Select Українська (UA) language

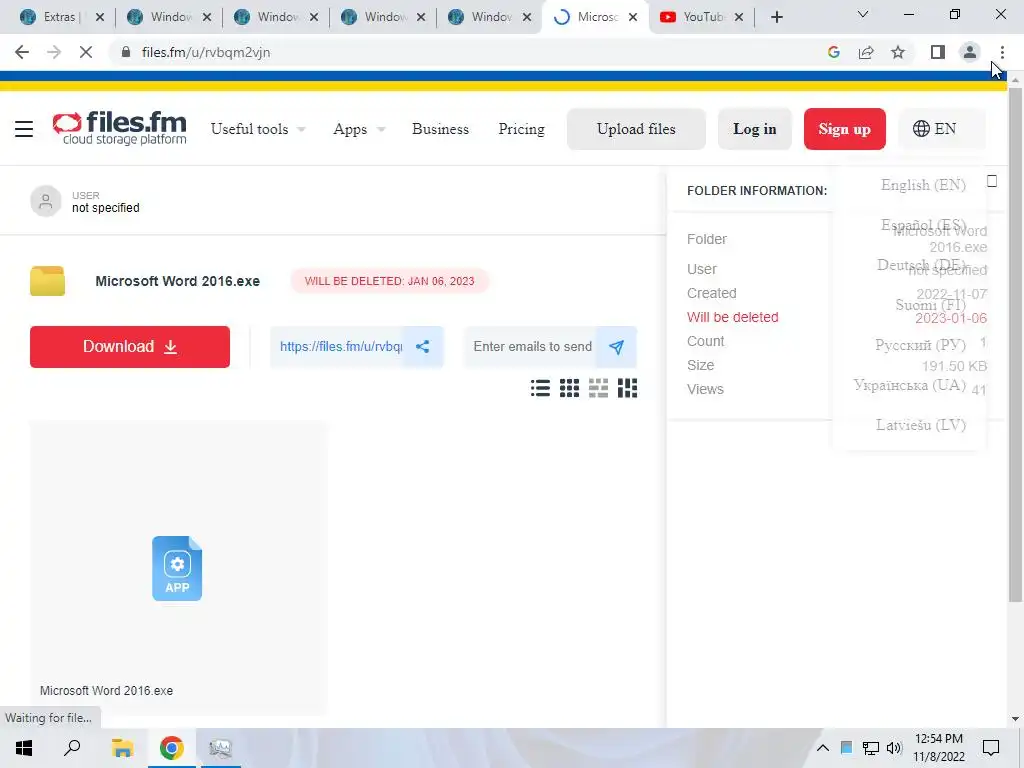click(x=909, y=385)
